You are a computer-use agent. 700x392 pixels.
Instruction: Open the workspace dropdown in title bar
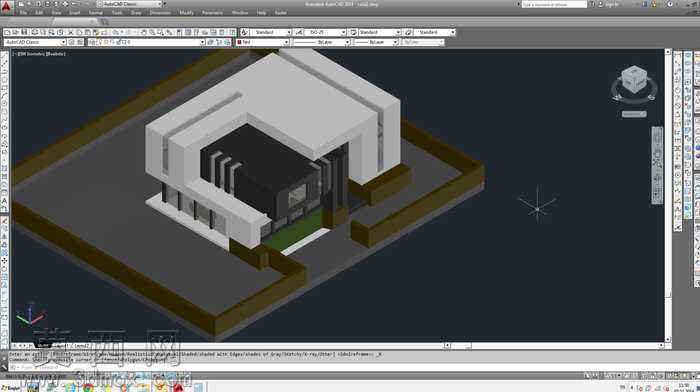pyautogui.click(x=160, y=4)
